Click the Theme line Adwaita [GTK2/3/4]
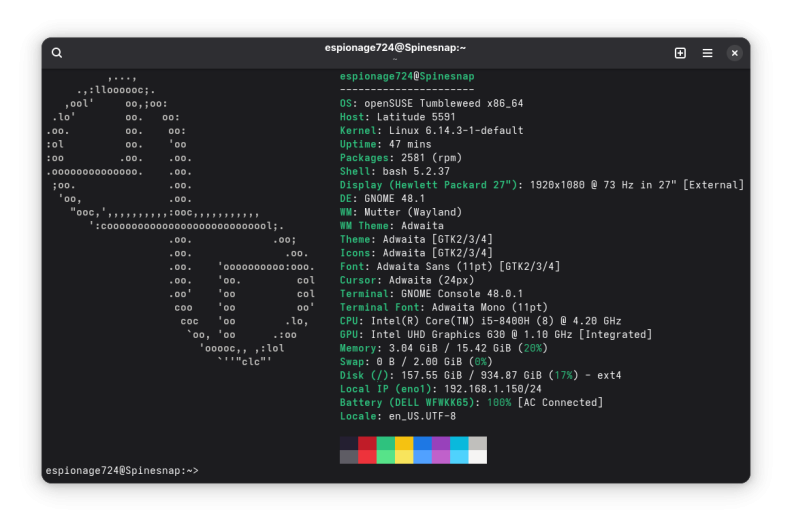Image resolution: width=792 pixels, height=529 pixels. pos(416,239)
